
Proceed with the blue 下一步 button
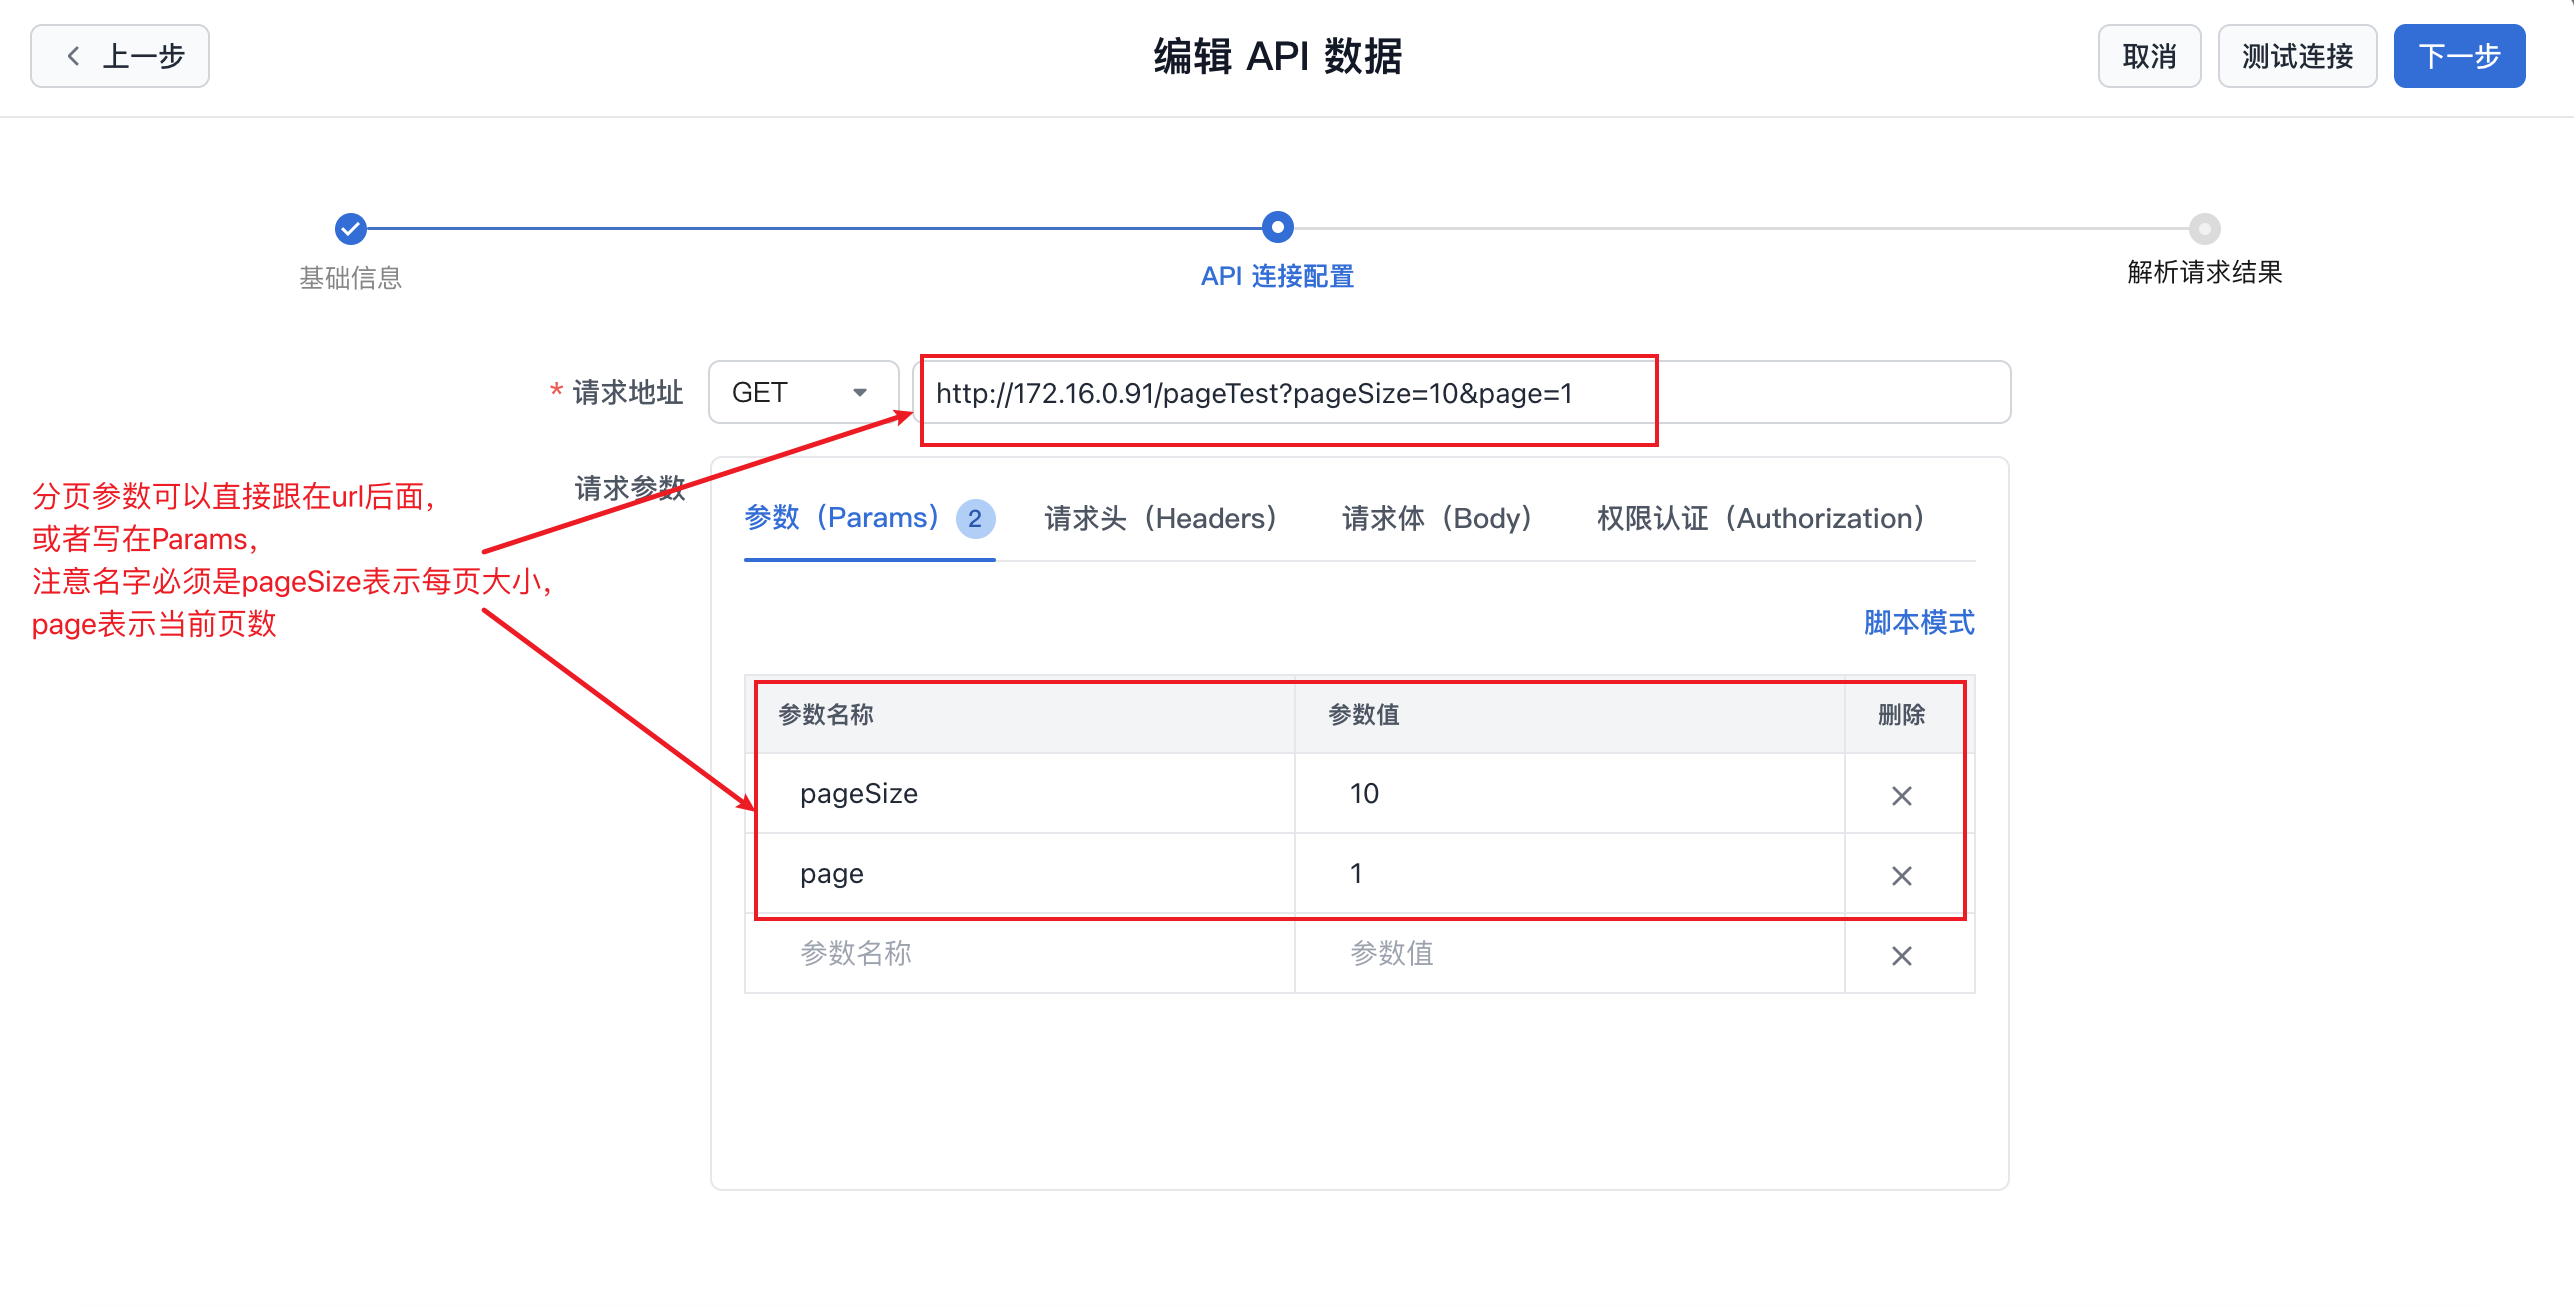pos(2458,56)
